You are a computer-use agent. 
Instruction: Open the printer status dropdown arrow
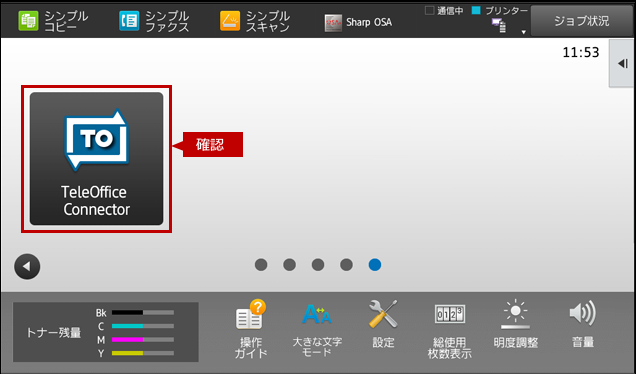[524, 32]
